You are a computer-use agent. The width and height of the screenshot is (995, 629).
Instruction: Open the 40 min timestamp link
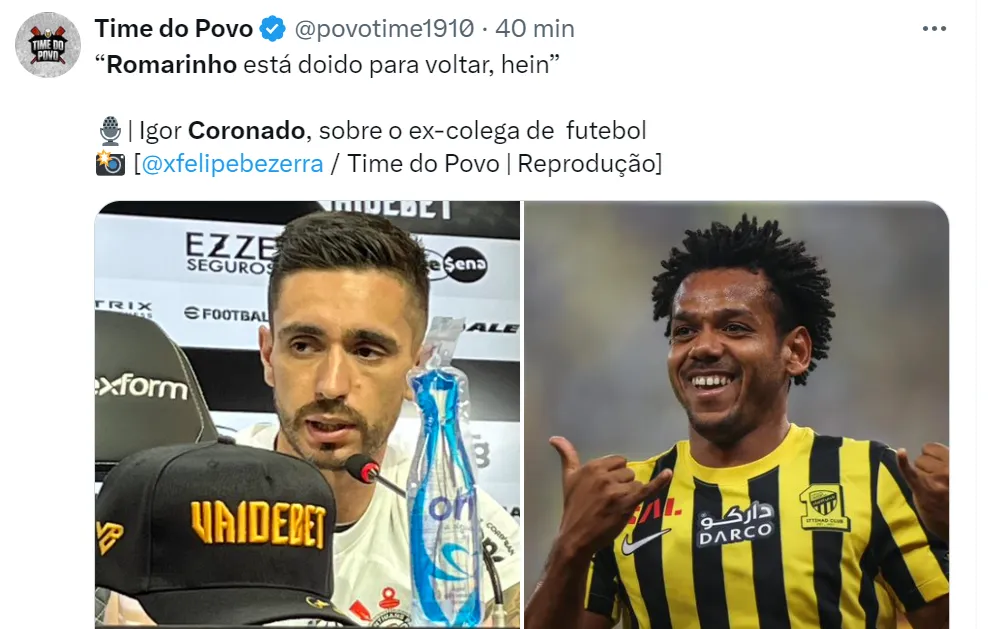coord(535,29)
